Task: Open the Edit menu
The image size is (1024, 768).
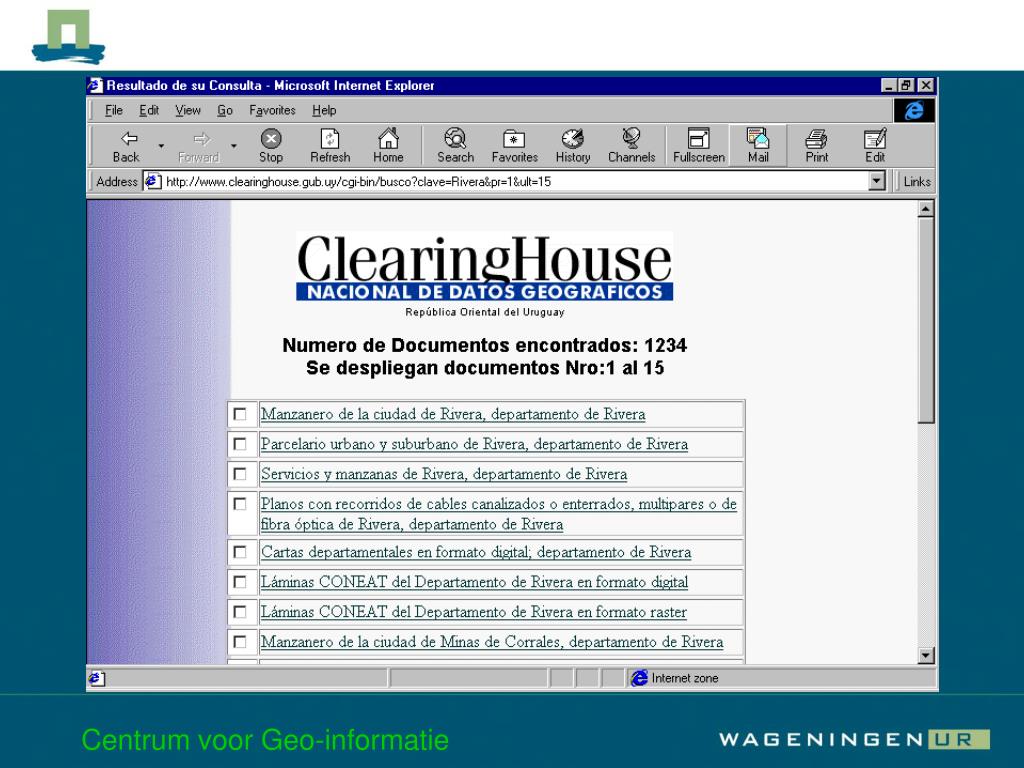Action: 149,110
